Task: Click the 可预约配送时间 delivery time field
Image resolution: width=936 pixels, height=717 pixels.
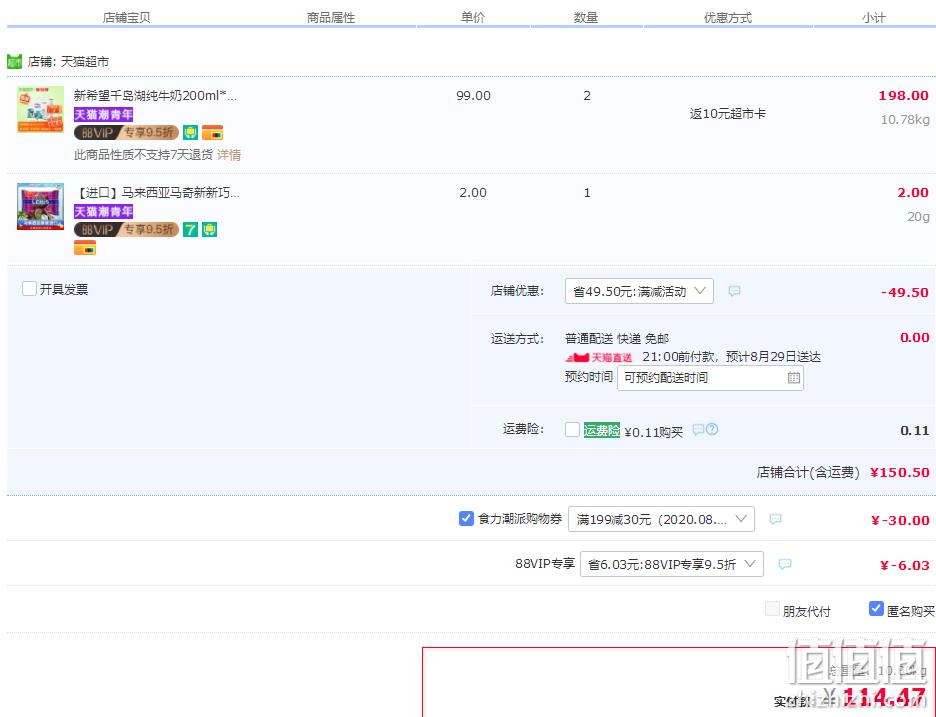Action: pyautogui.click(x=710, y=378)
